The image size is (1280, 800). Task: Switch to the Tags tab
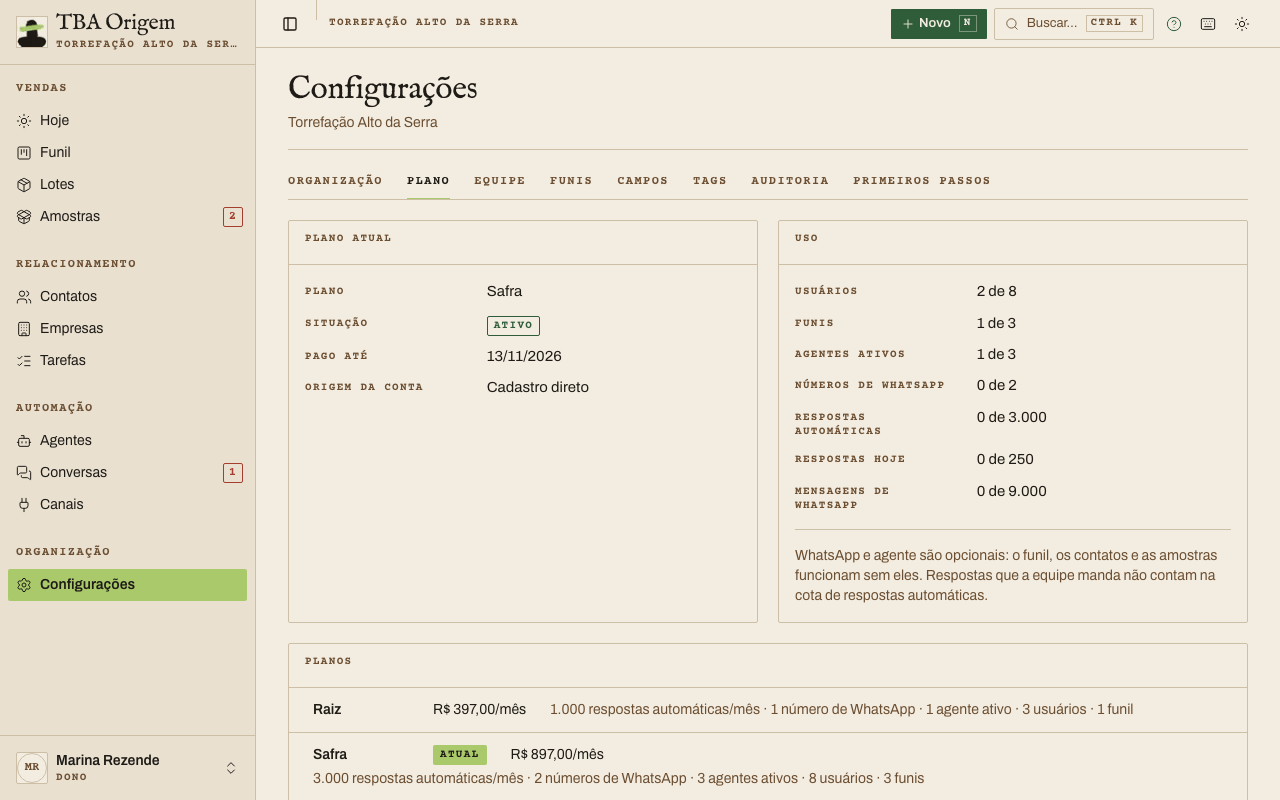tap(710, 181)
